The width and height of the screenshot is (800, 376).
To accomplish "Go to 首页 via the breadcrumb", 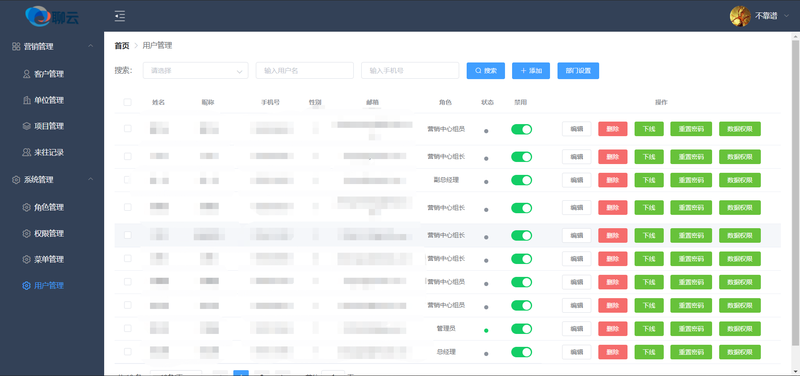I will click(122, 46).
